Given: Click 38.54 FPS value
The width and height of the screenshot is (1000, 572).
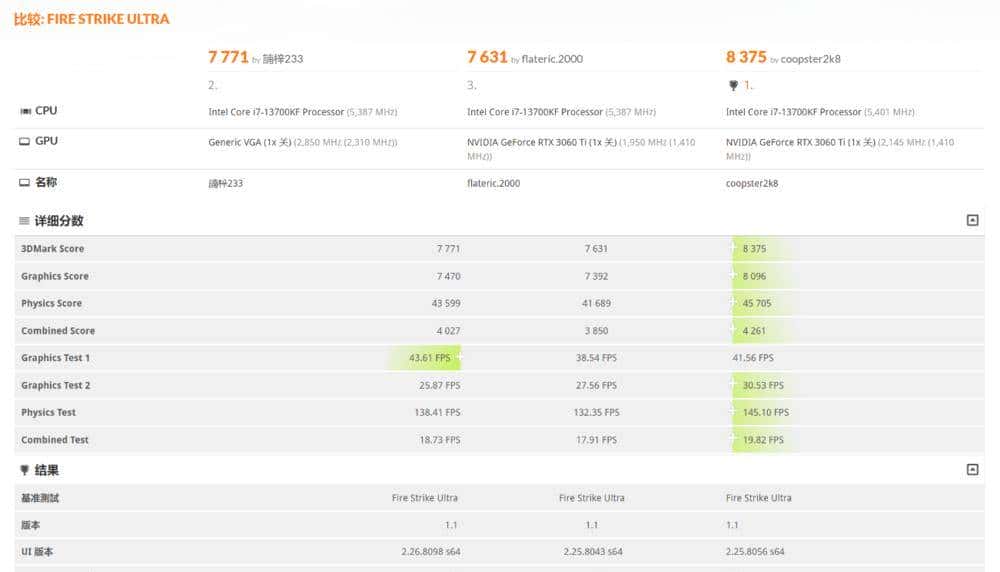Looking at the screenshot, I should tap(596, 358).
